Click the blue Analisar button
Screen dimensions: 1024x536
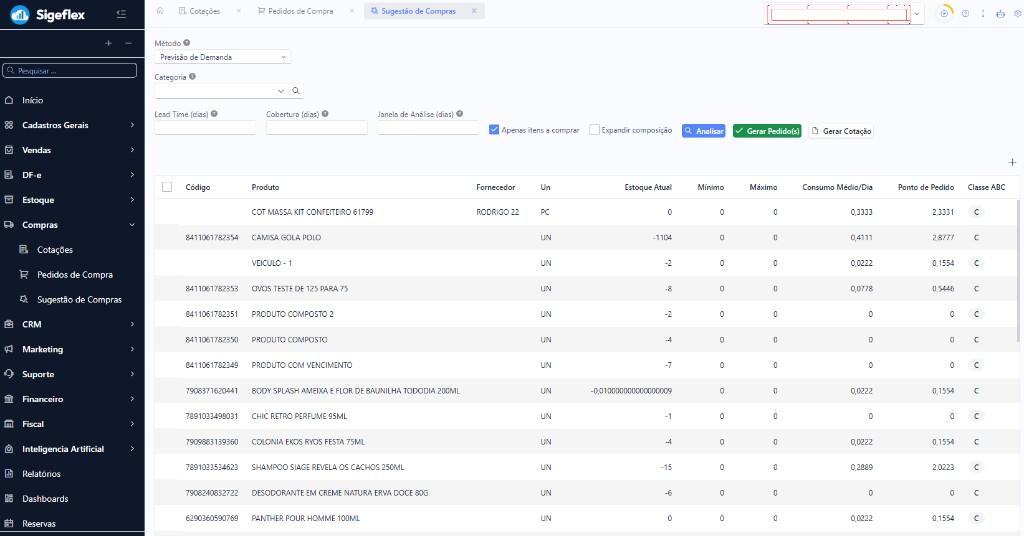(703, 131)
